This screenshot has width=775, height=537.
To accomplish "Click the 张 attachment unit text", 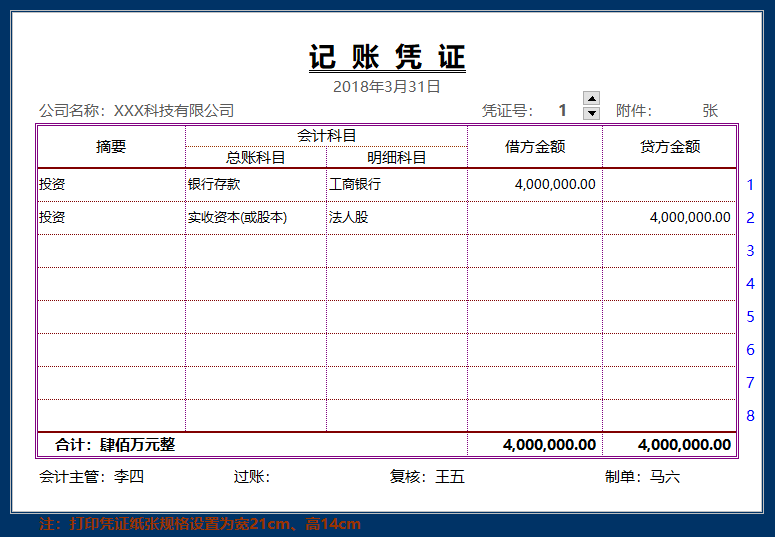I will click(710, 110).
